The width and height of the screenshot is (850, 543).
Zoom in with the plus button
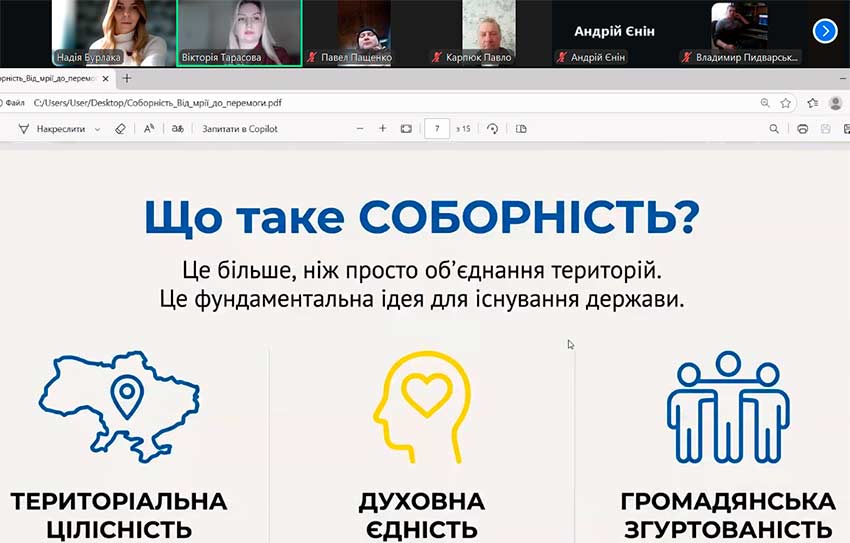382,129
